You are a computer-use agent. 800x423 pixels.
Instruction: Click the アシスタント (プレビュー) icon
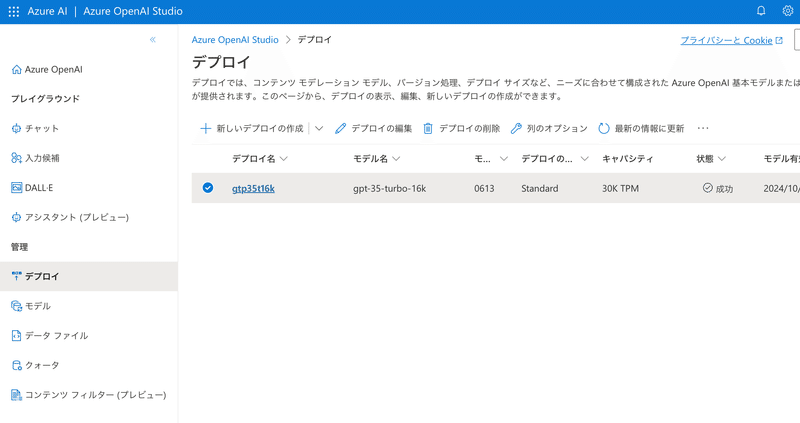click(x=16, y=217)
